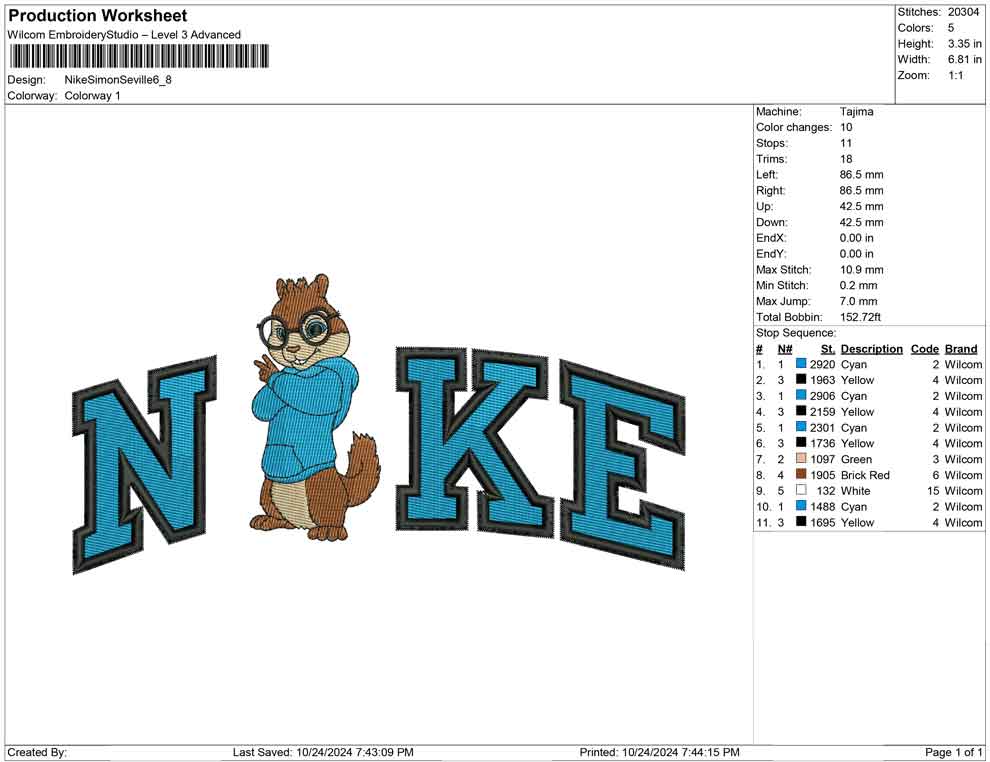Viewport: 990px width, 762px height.
Task: Click design name 'NikeSimonSeville6_8'
Action: (x=118, y=80)
